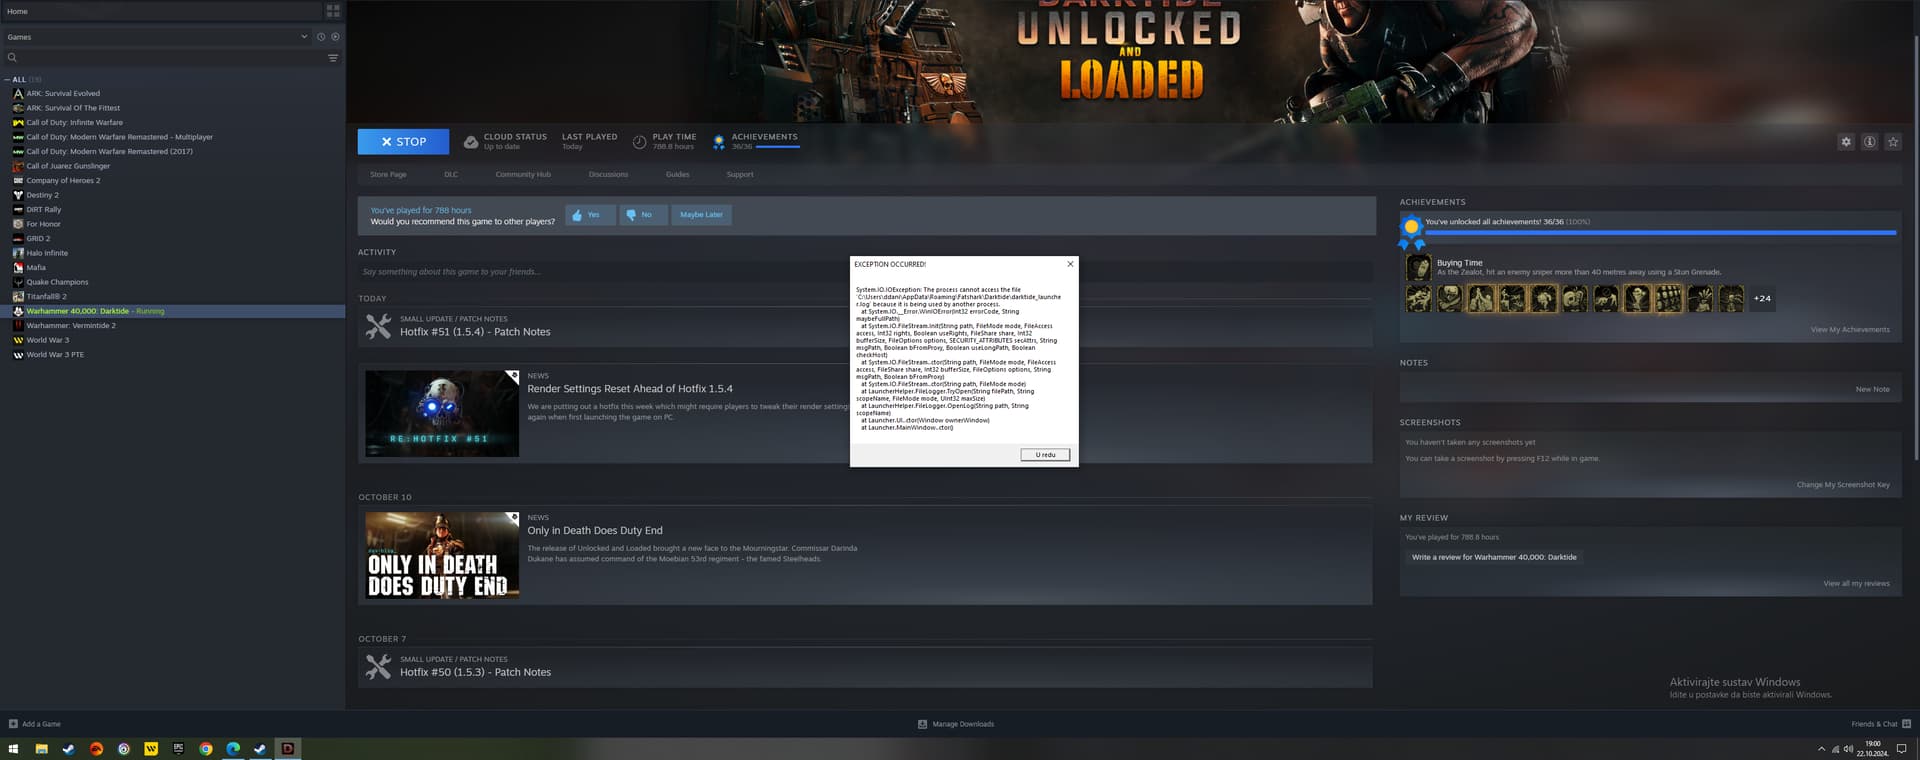This screenshot has height=760, width=1920.
Task: Open Windows Start menu
Action: (x=14, y=749)
